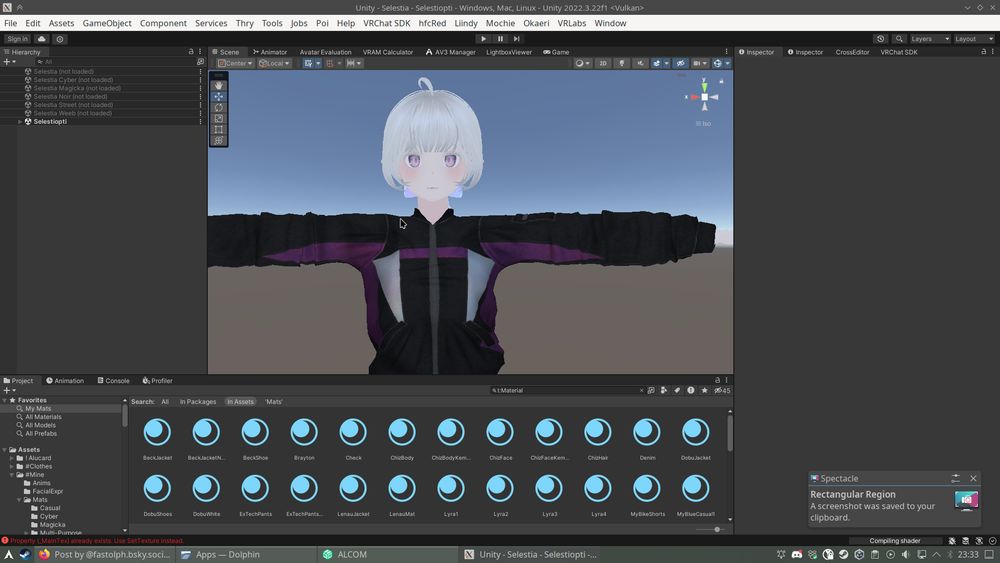This screenshot has width=1000, height=563.
Task: Select the Move tool in Scene
Action: 219,96
